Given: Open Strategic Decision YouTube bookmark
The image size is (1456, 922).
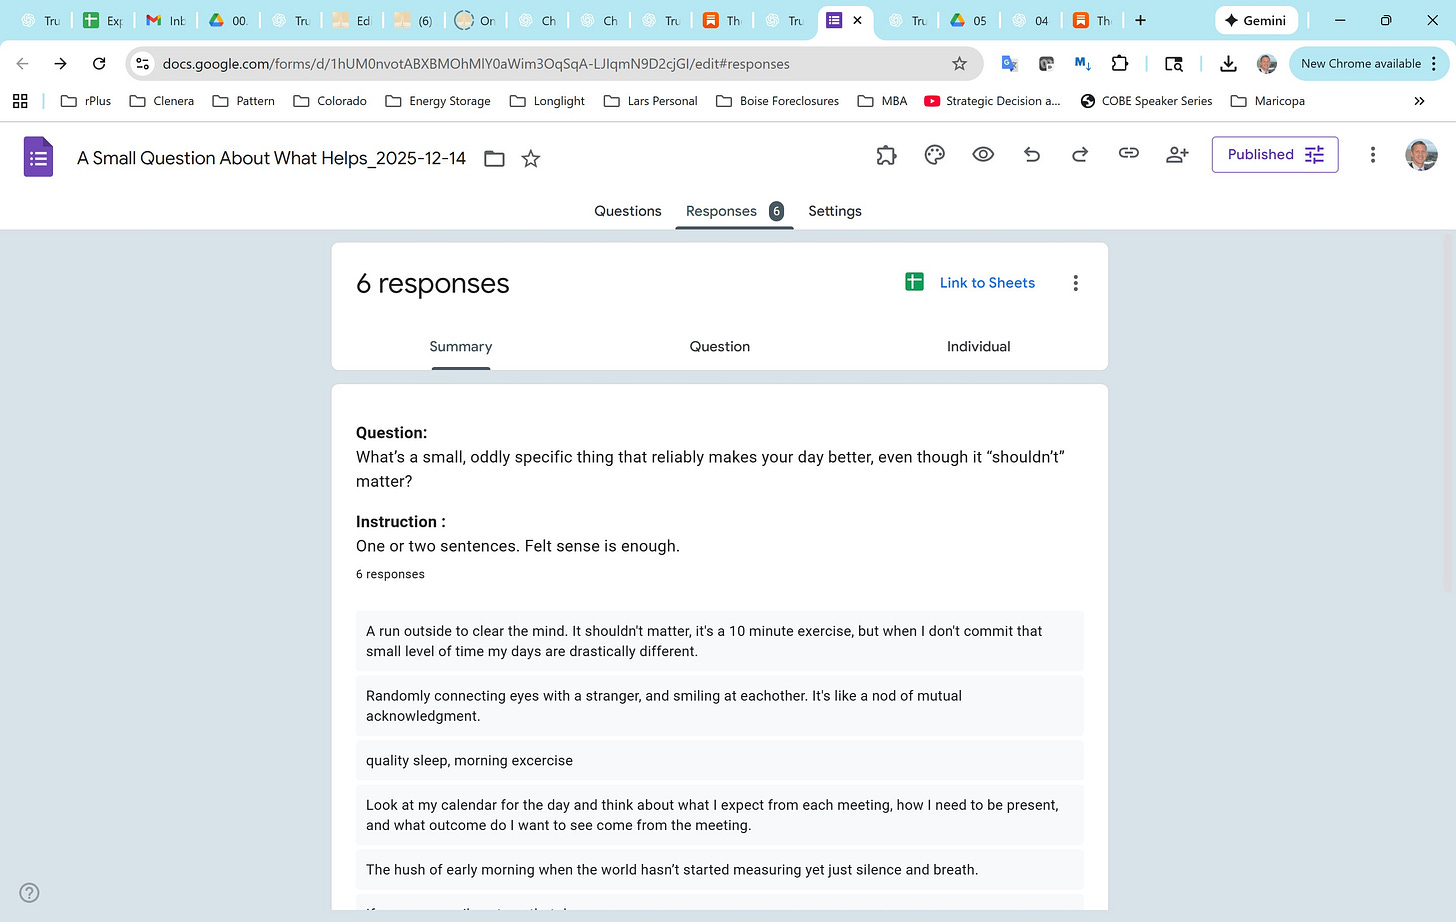Looking at the screenshot, I should pyautogui.click(x=993, y=101).
